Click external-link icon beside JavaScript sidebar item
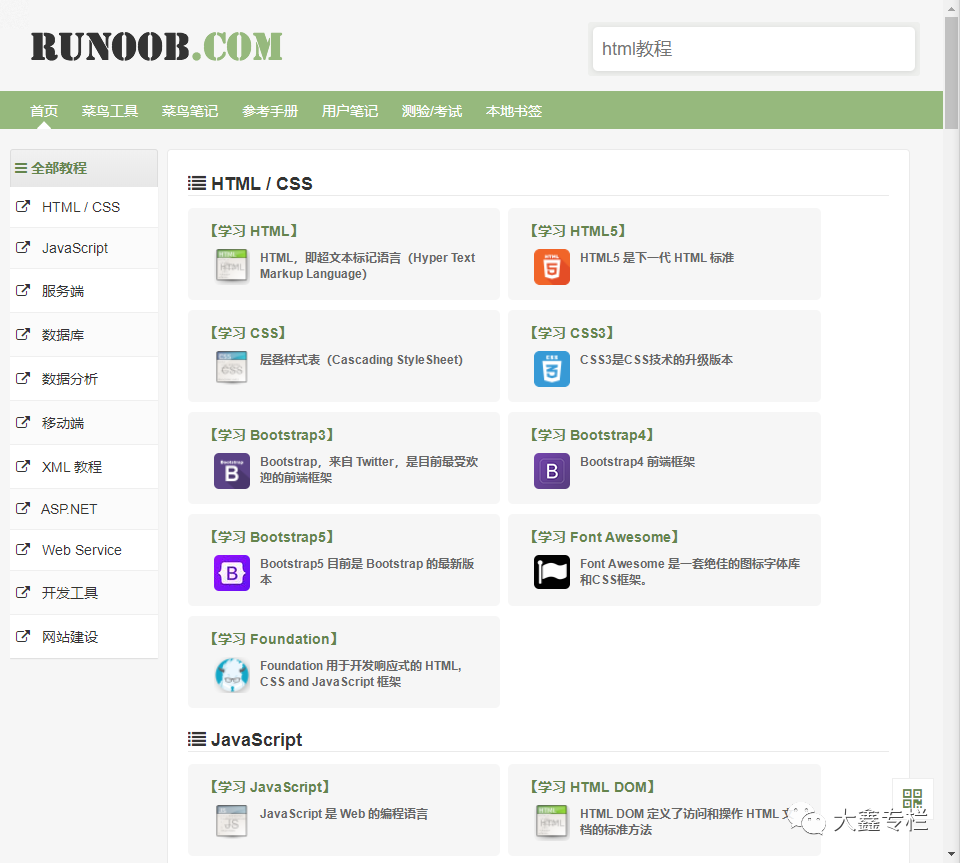960x863 pixels. tap(23, 247)
